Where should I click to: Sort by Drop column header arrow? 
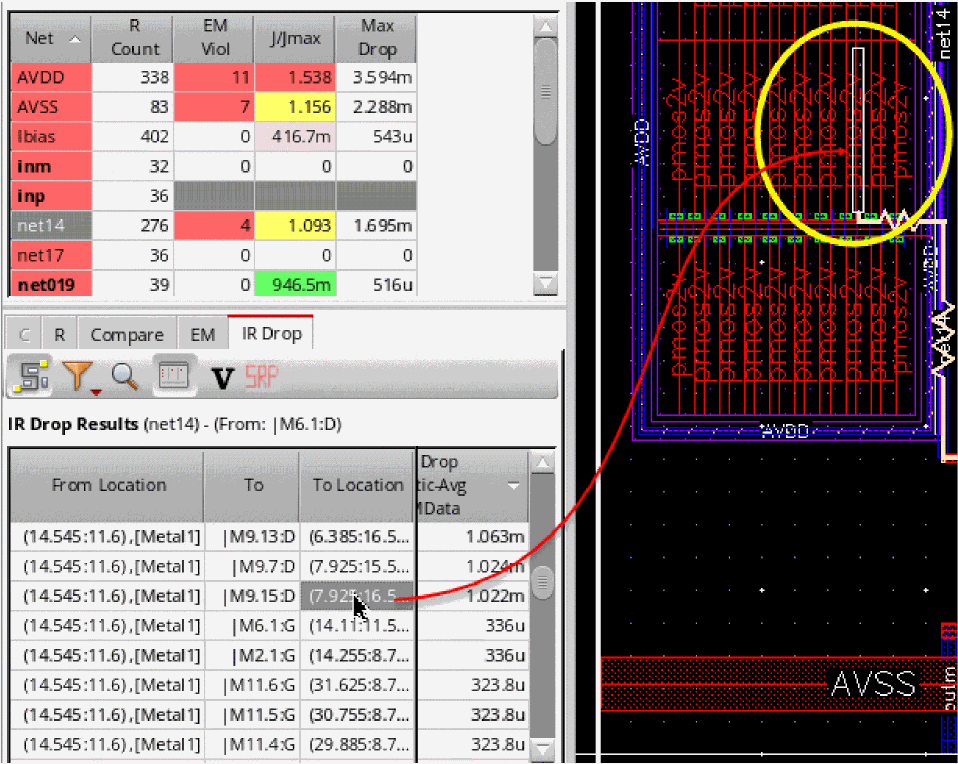click(x=514, y=486)
